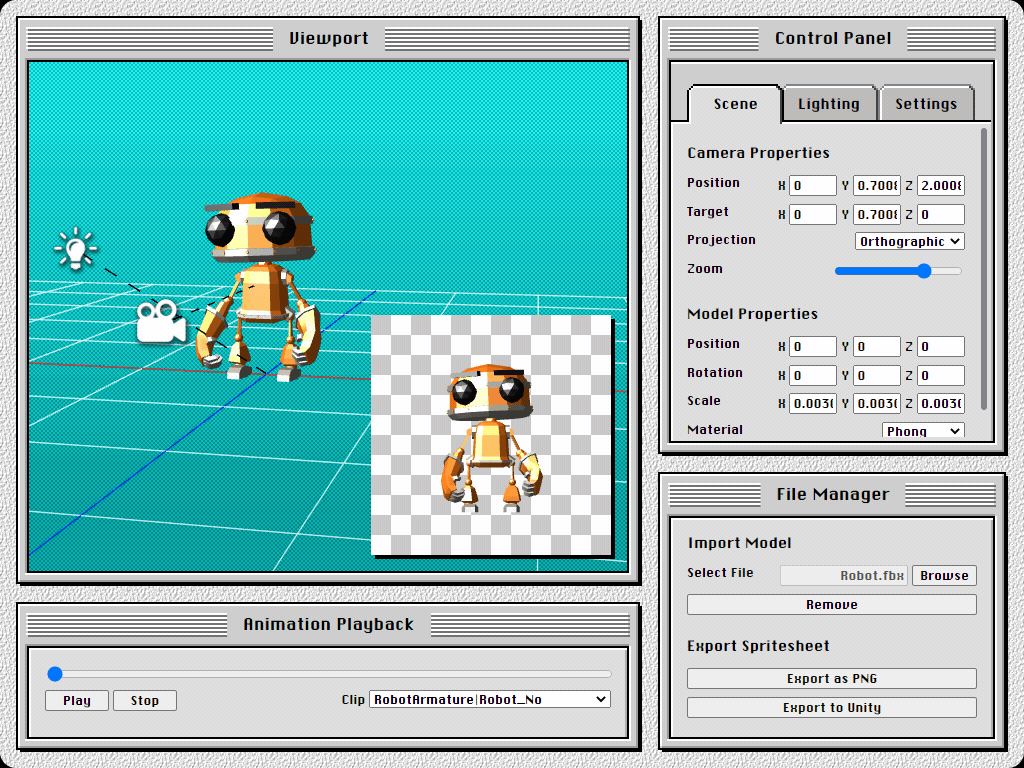Edit Model Scale X field
Image resolution: width=1024 pixels, height=768 pixels.
tap(812, 404)
